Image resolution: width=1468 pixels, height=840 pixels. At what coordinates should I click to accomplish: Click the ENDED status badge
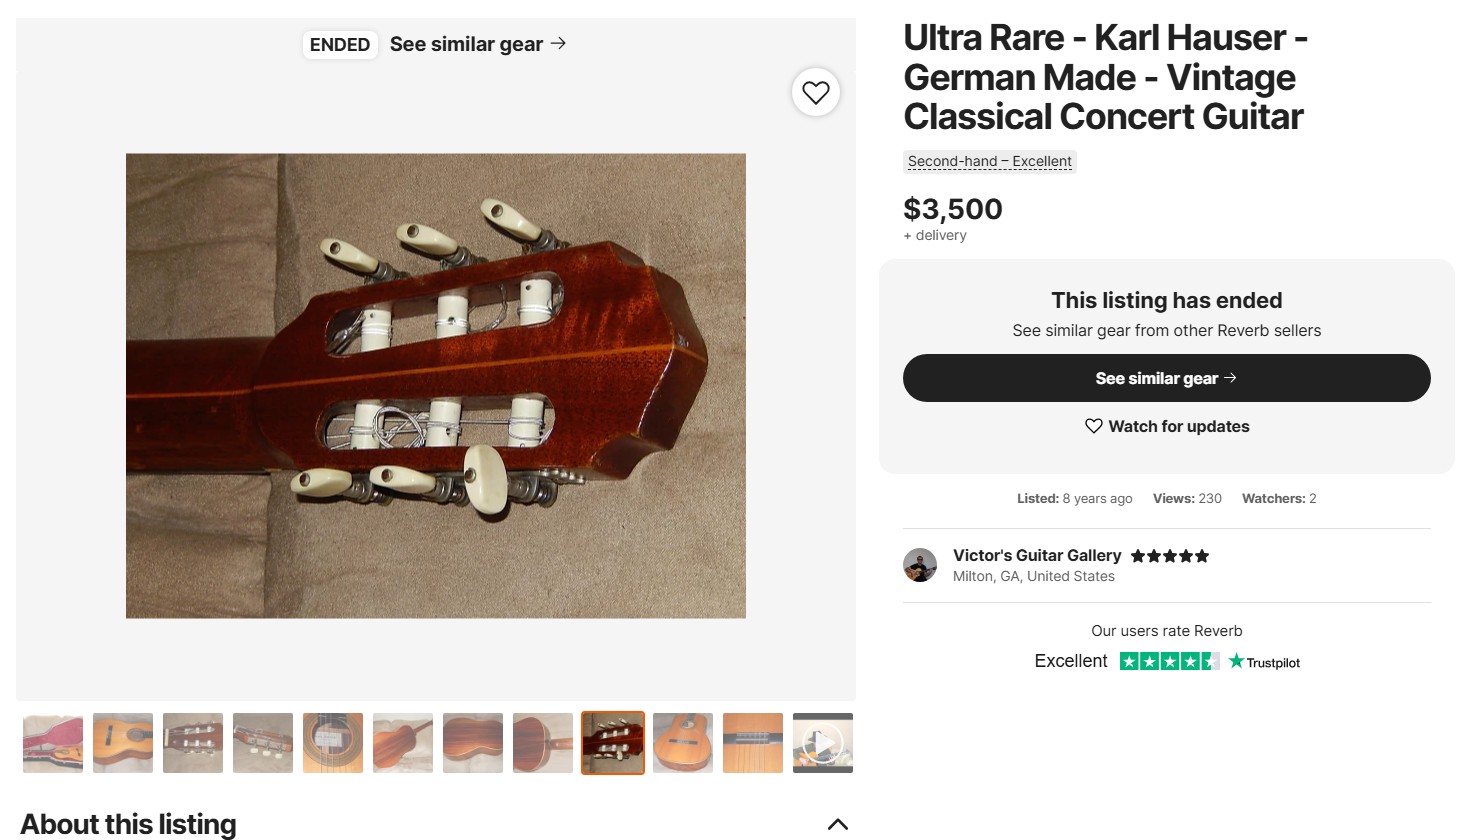pyautogui.click(x=340, y=45)
